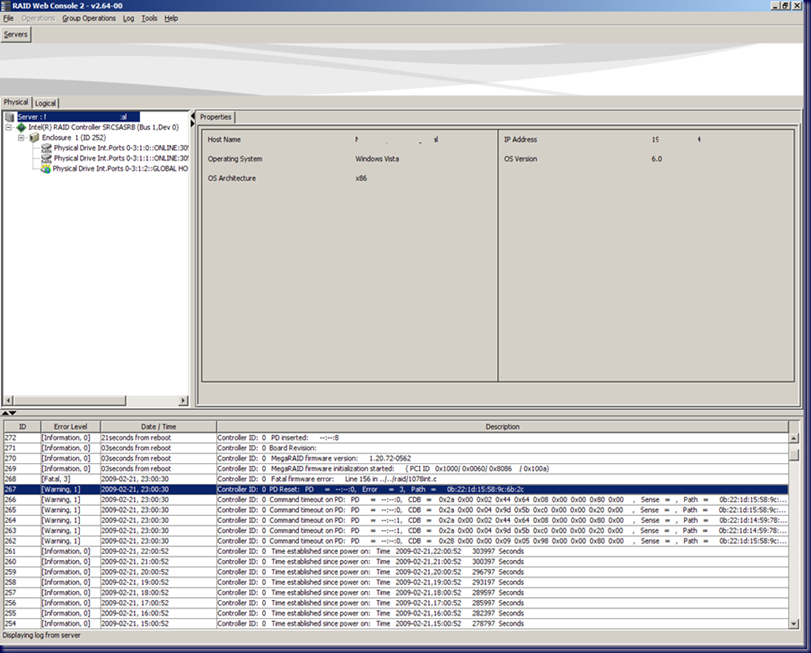The width and height of the screenshot is (811, 653).
Task: Open the Help menu
Action: coord(171,18)
